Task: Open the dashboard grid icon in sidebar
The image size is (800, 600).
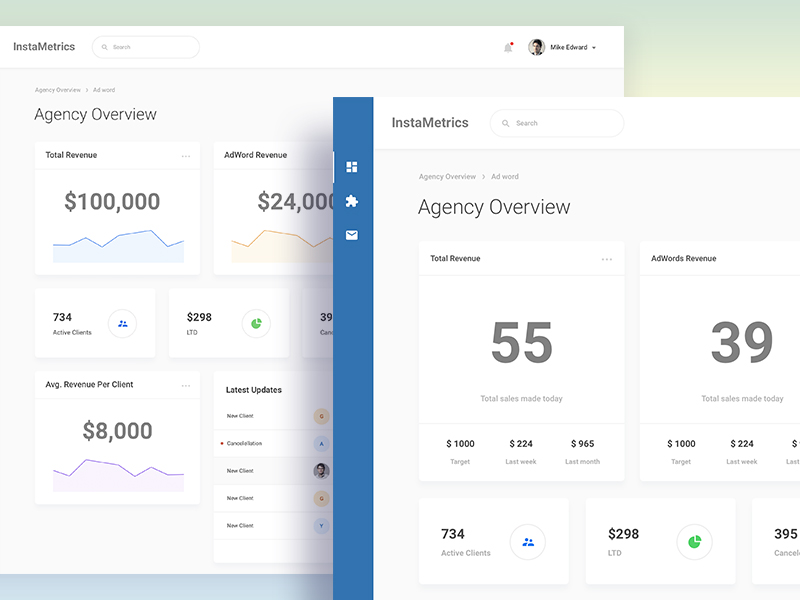Action: (351, 167)
